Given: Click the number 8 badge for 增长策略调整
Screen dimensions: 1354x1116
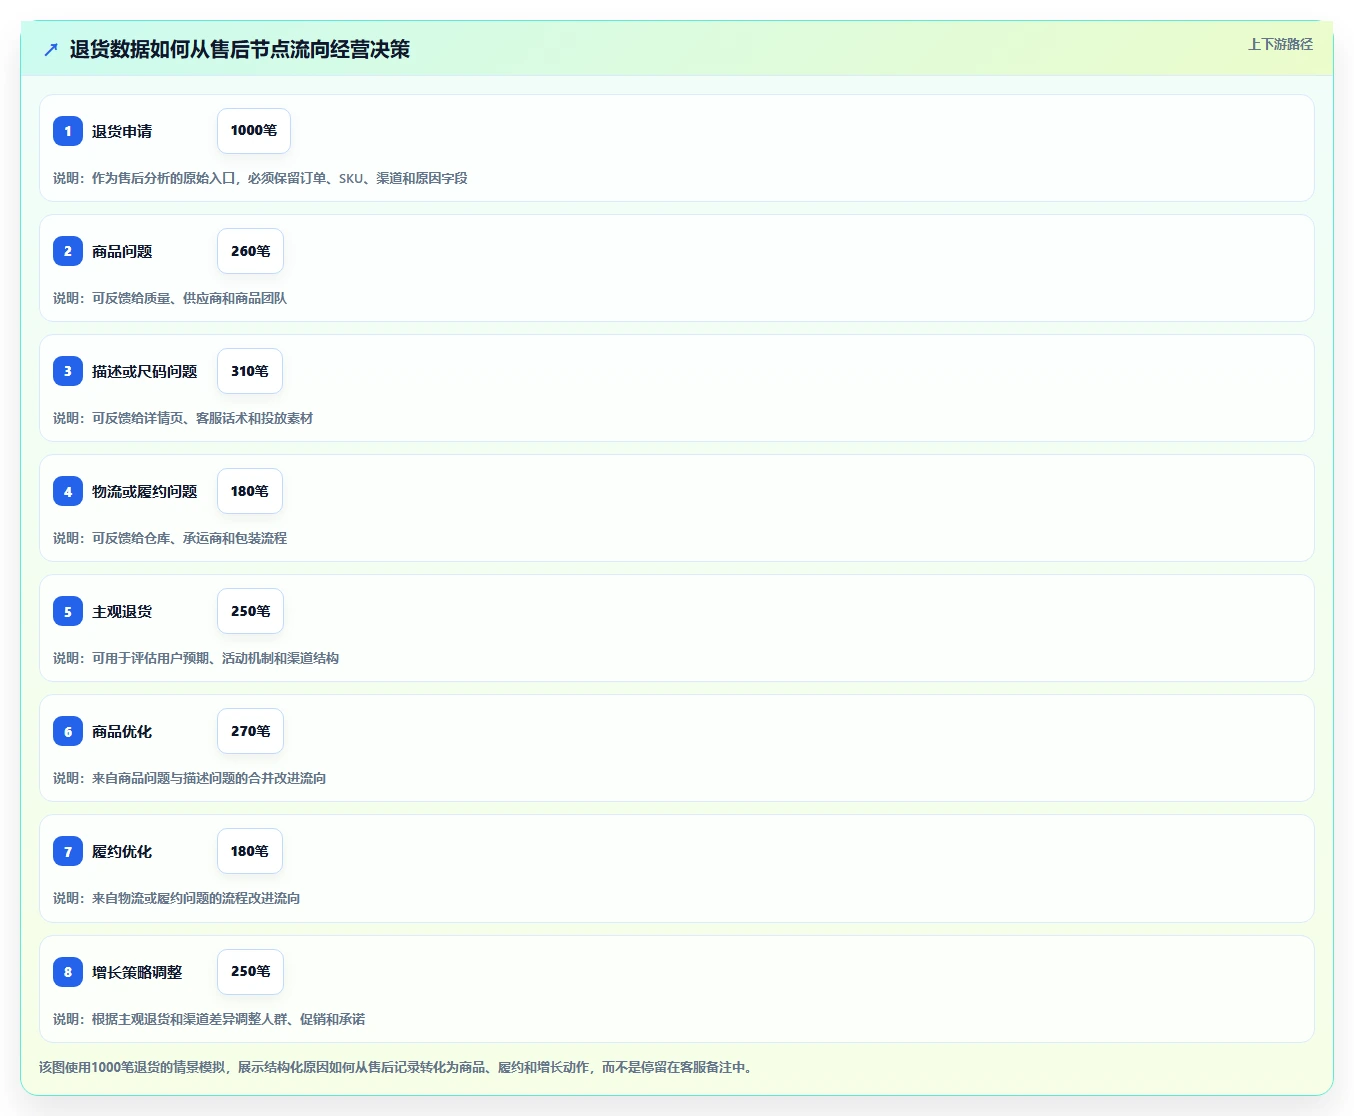Looking at the screenshot, I should (x=68, y=971).
